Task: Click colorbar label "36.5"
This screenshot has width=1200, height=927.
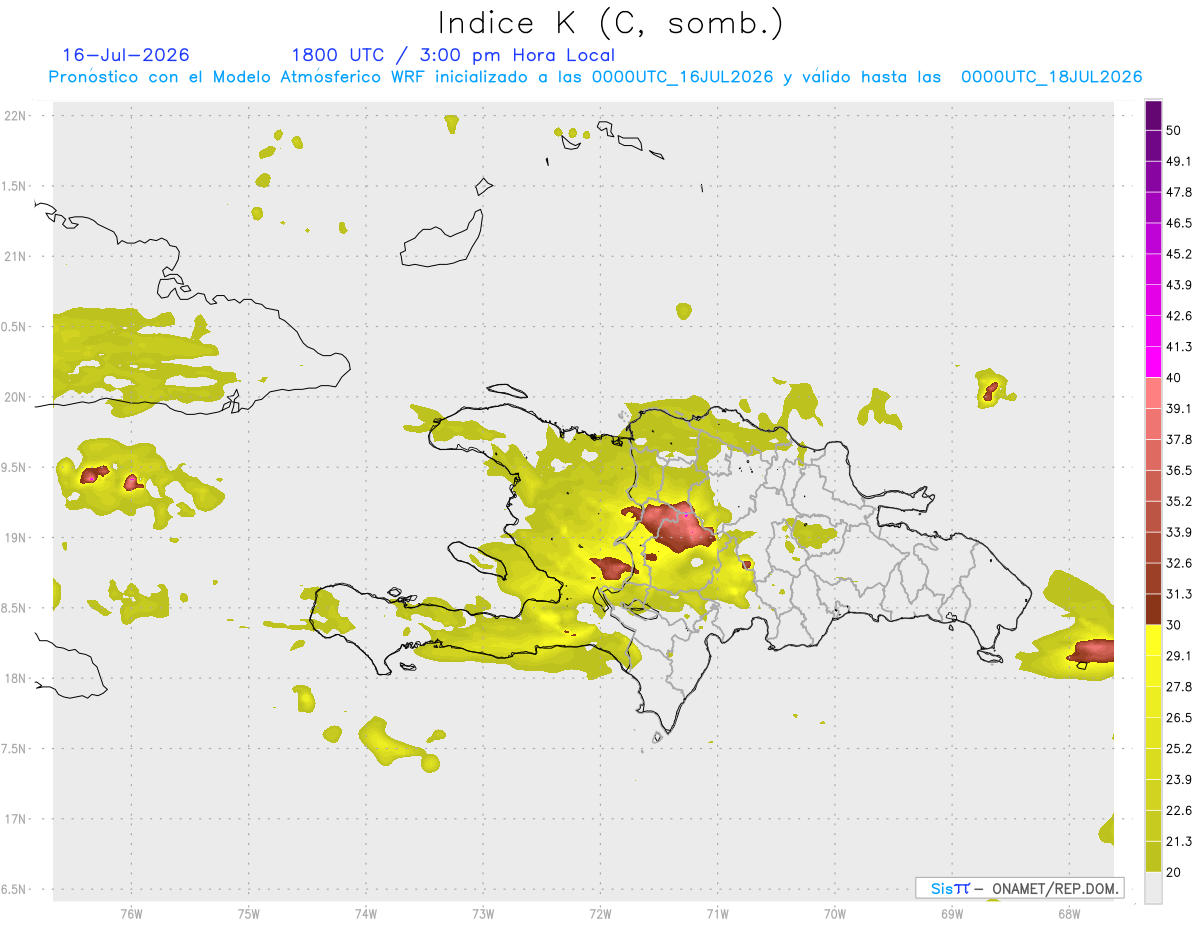Action: [x=1179, y=470]
